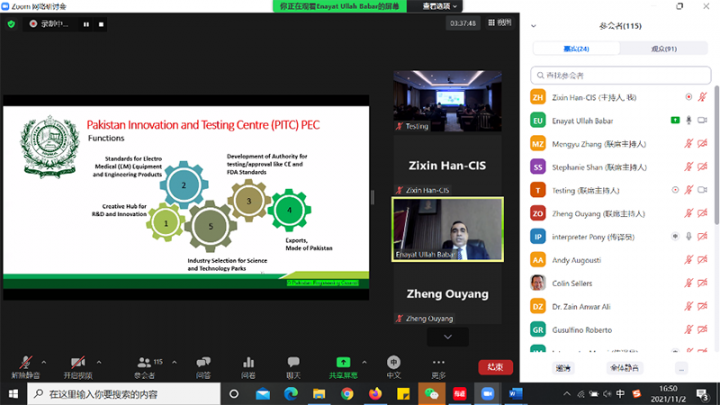Click the red End meeting button
The image size is (720, 405).
tap(495, 367)
